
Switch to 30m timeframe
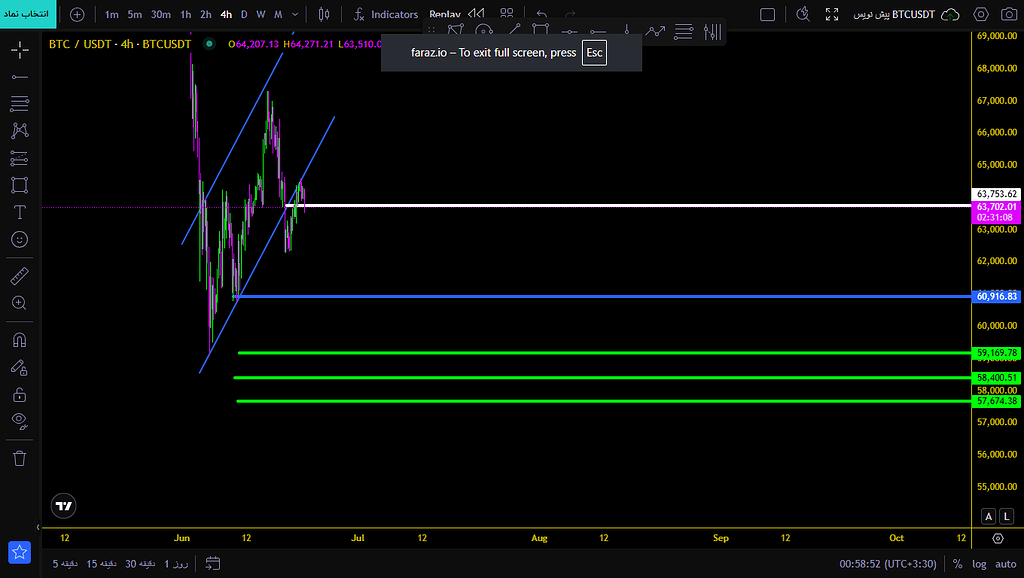pyautogui.click(x=161, y=14)
